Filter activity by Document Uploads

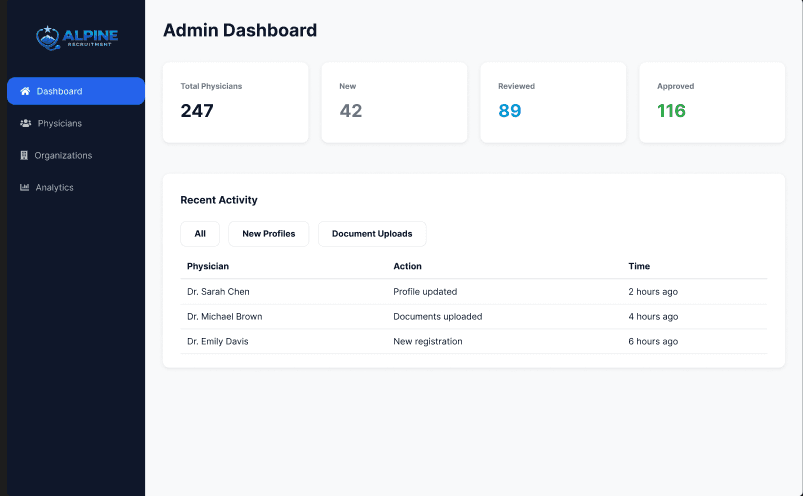pyautogui.click(x=372, y=234)
